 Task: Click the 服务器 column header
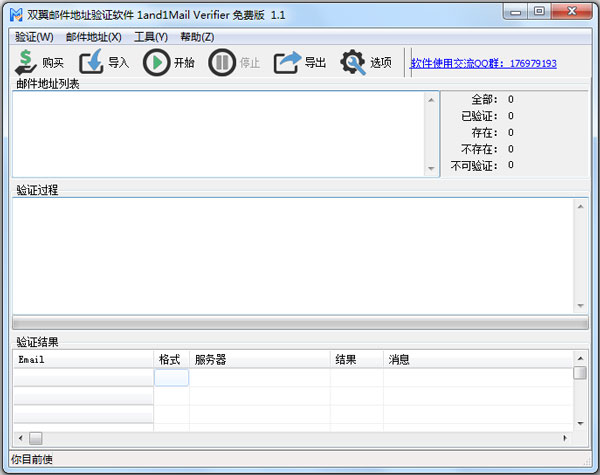[x=259, y=359]
